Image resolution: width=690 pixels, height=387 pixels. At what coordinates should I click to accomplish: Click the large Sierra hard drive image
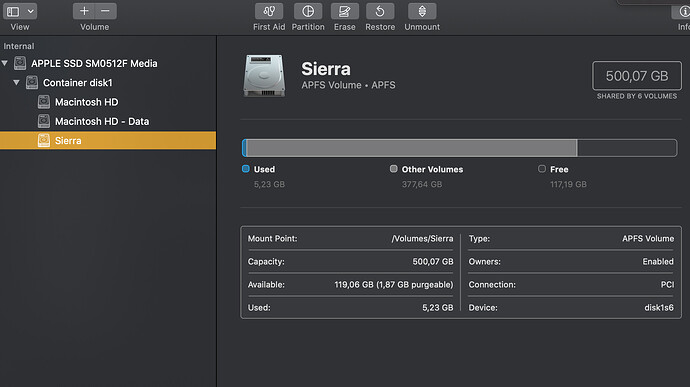(264, 76)
